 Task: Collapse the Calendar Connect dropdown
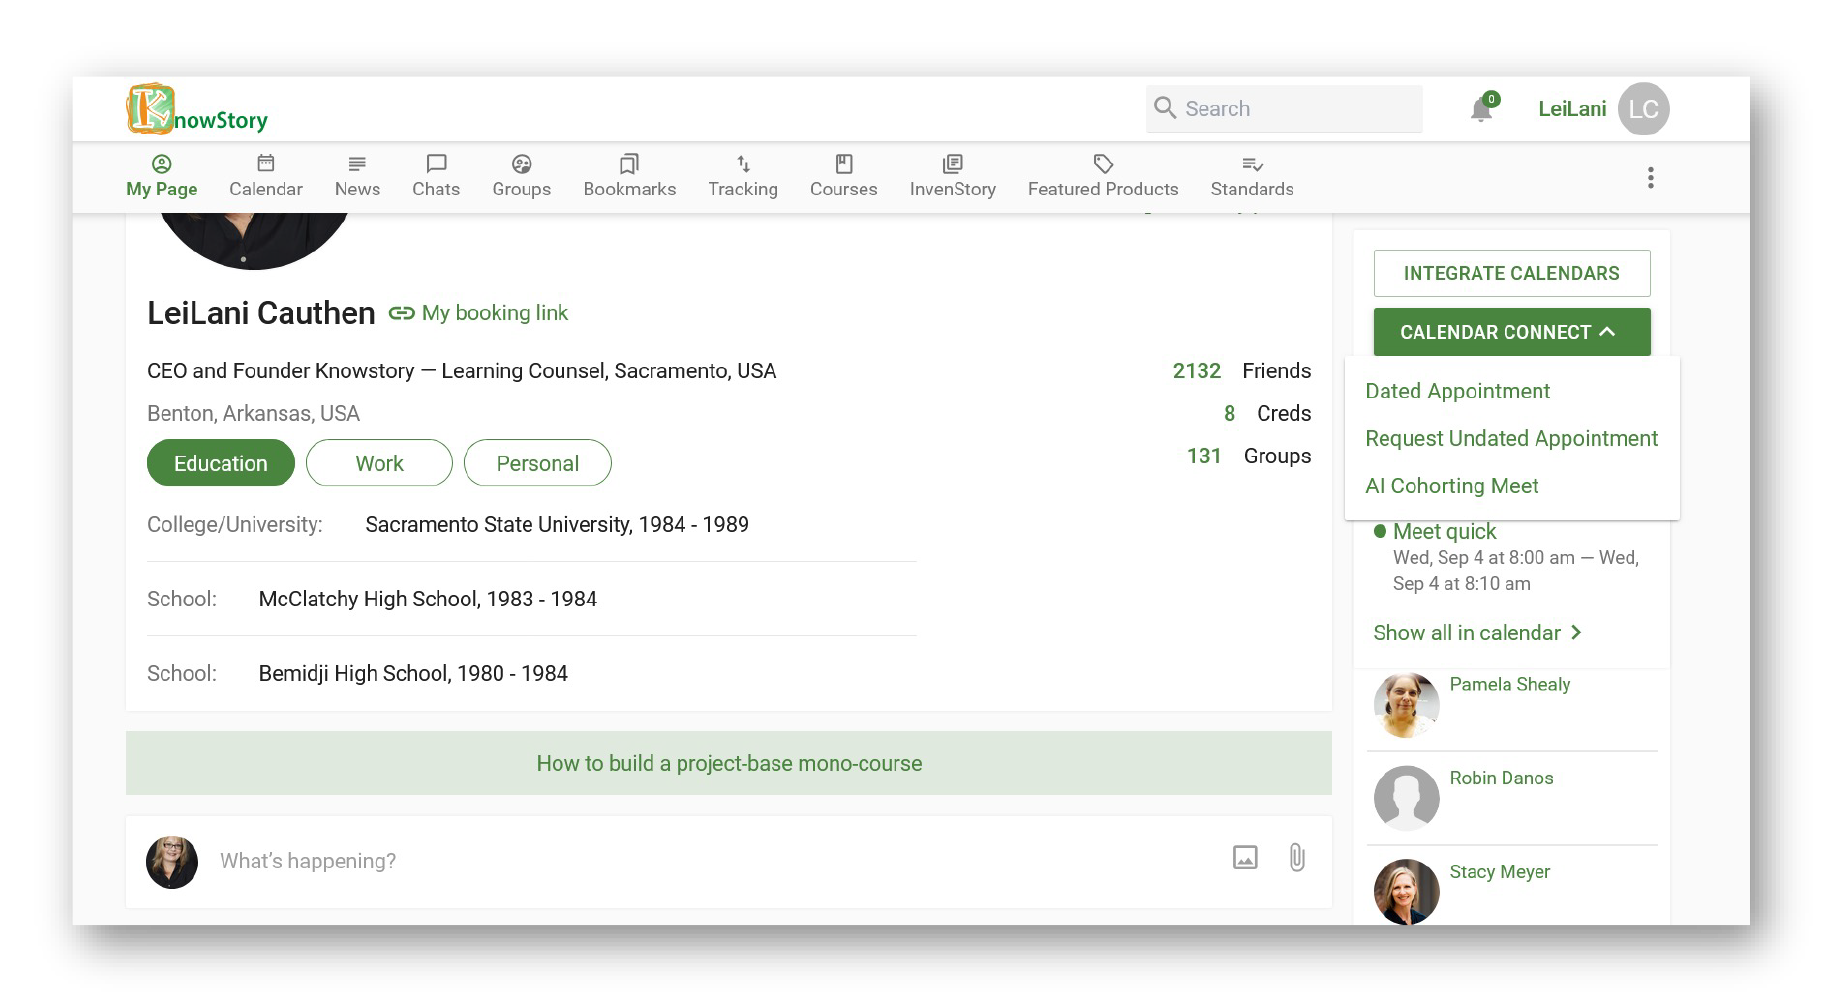pos(1511,332)
